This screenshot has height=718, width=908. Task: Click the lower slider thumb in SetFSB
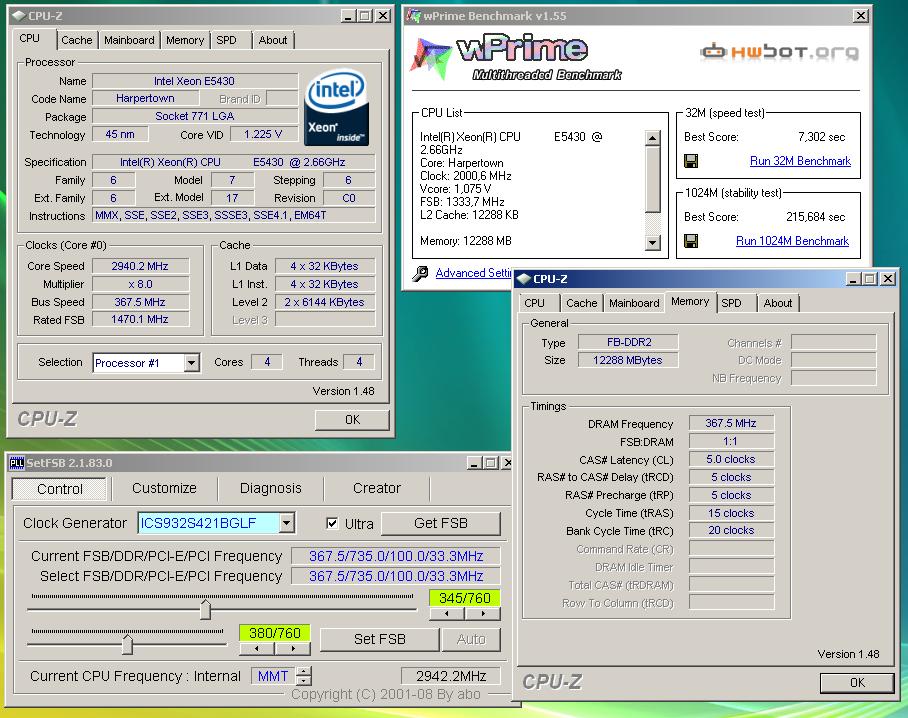127,644
